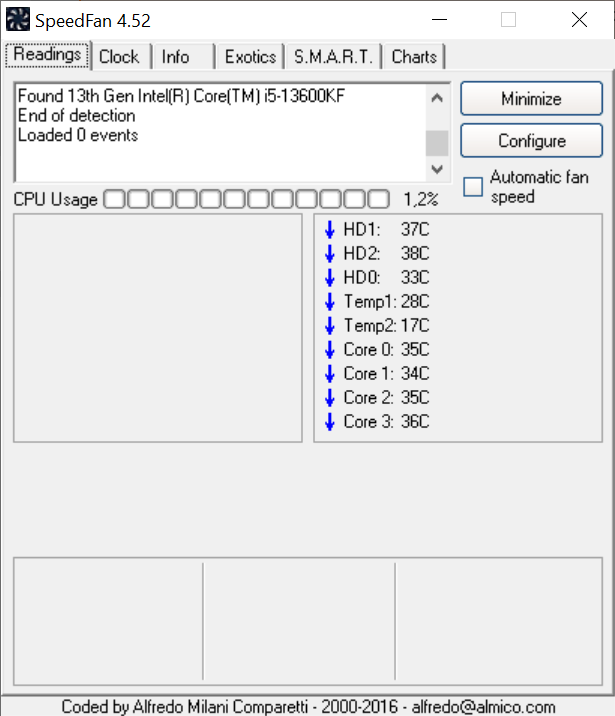This screenshot has height=716, width=615.
Task: Click the log scroll down arrow
Action: pyautogui.click(x=437, y=169)
